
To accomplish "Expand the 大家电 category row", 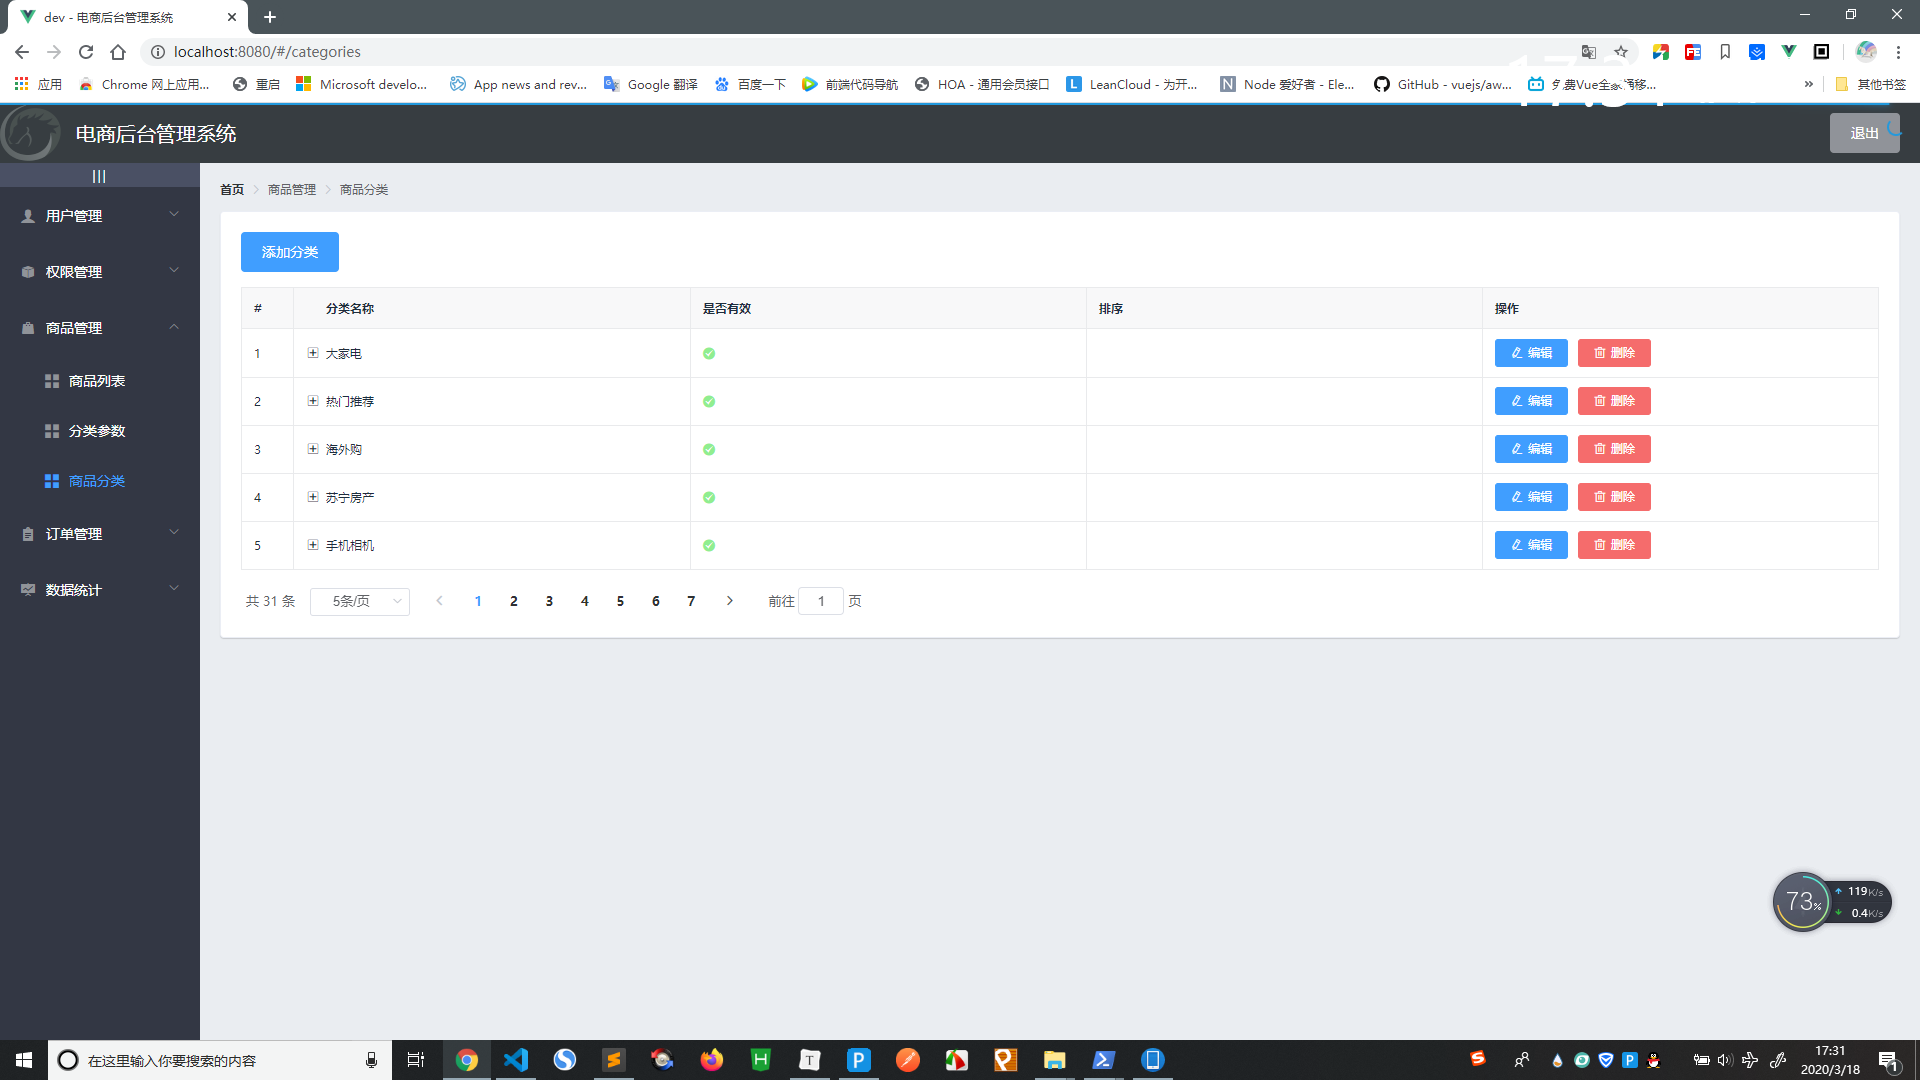I will (313, 353).
